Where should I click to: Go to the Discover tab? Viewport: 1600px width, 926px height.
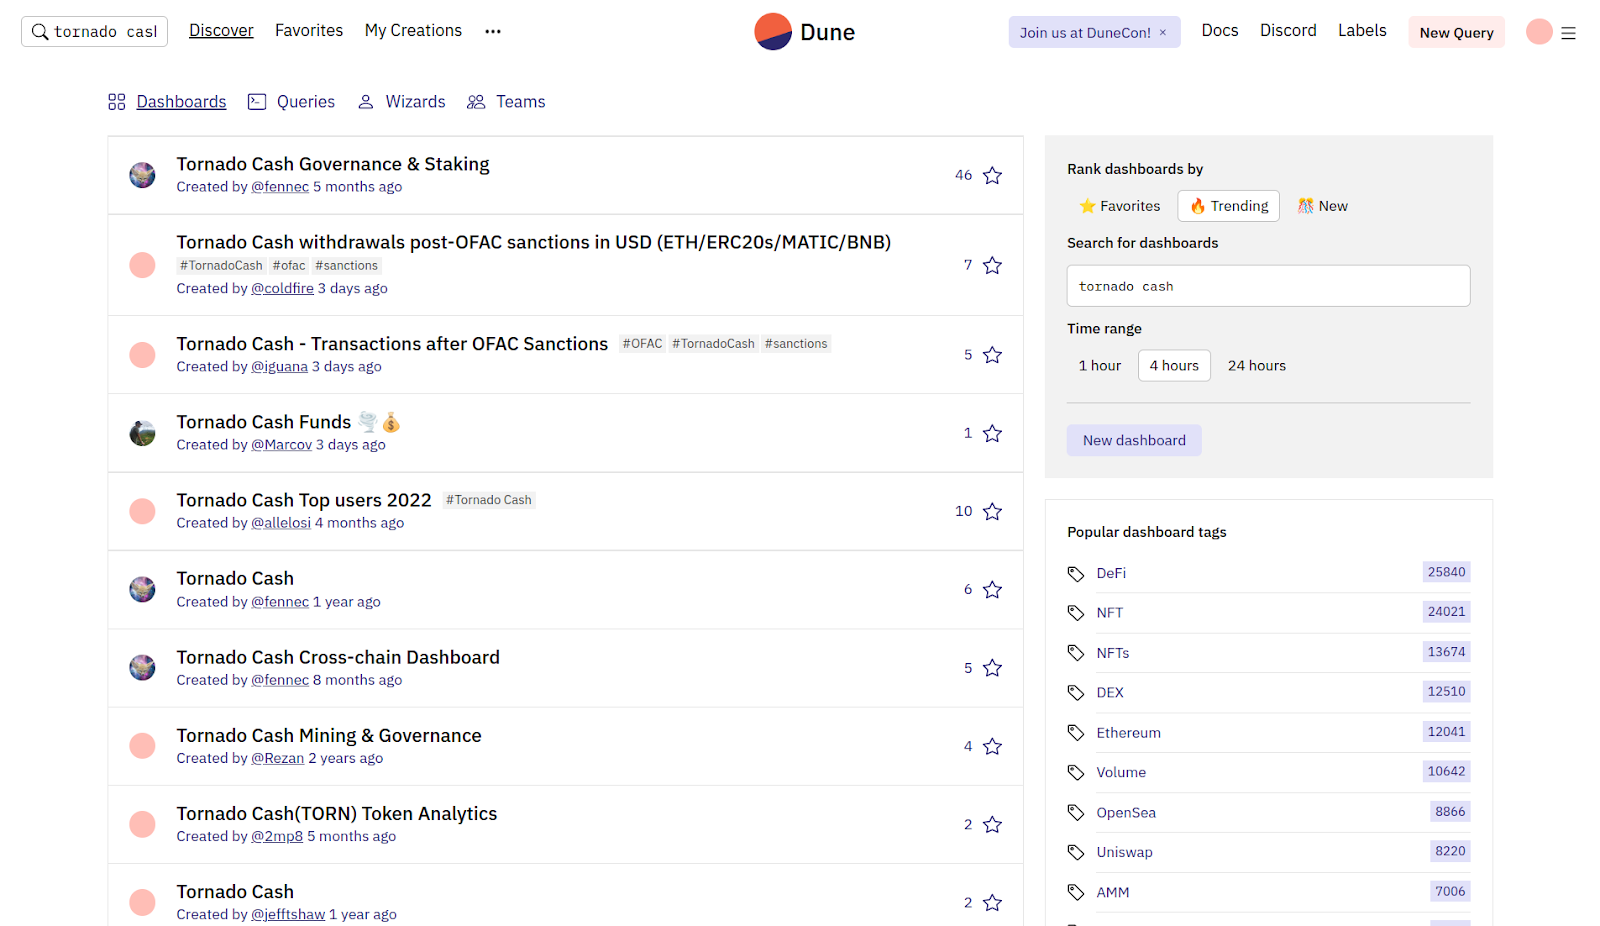(221, 31)
